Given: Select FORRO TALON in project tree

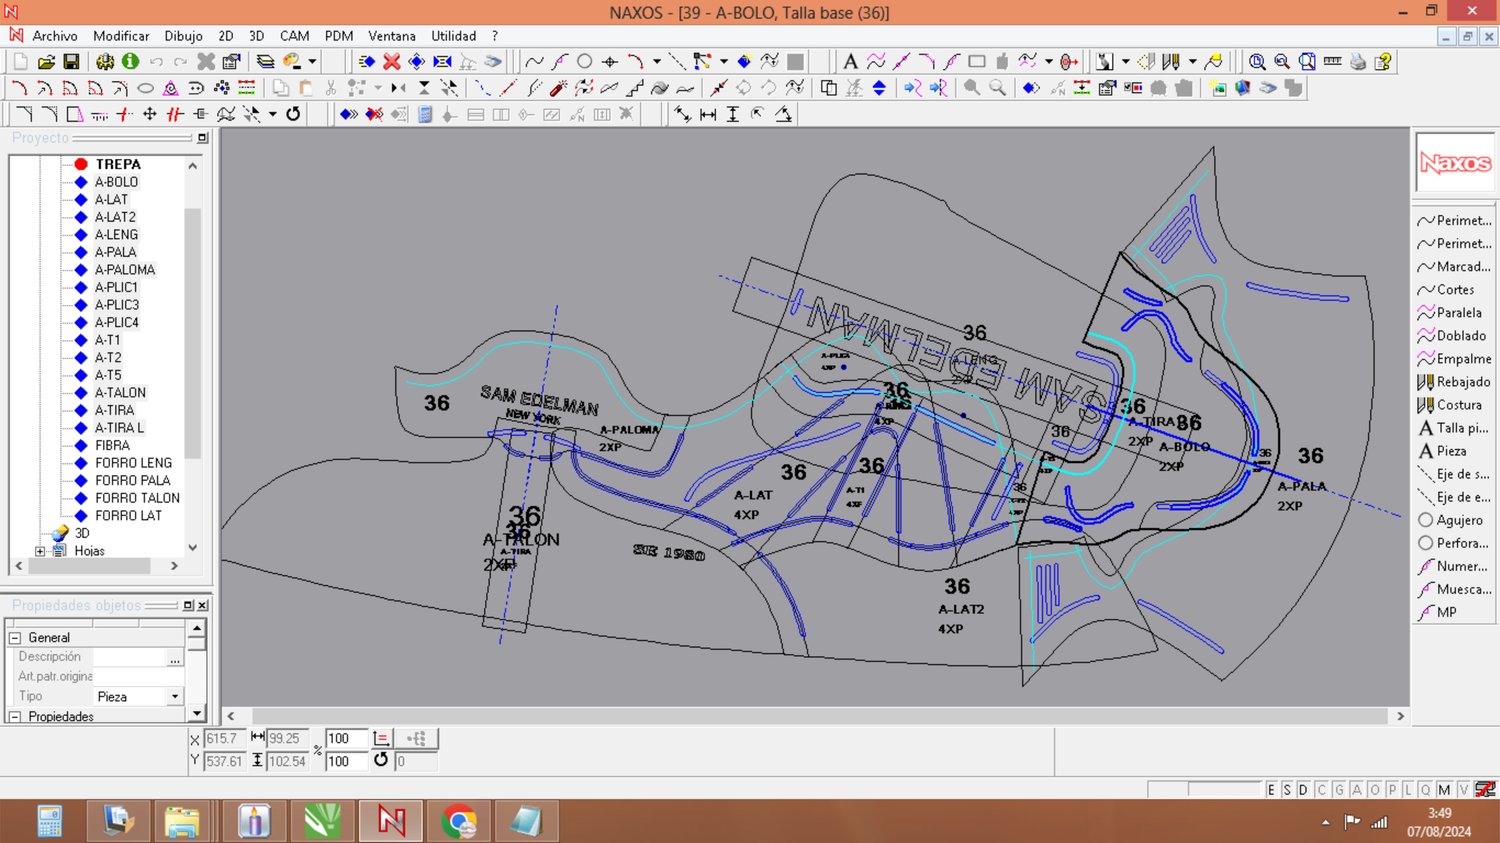Looking at the screenshot, I should coord(137,498).
